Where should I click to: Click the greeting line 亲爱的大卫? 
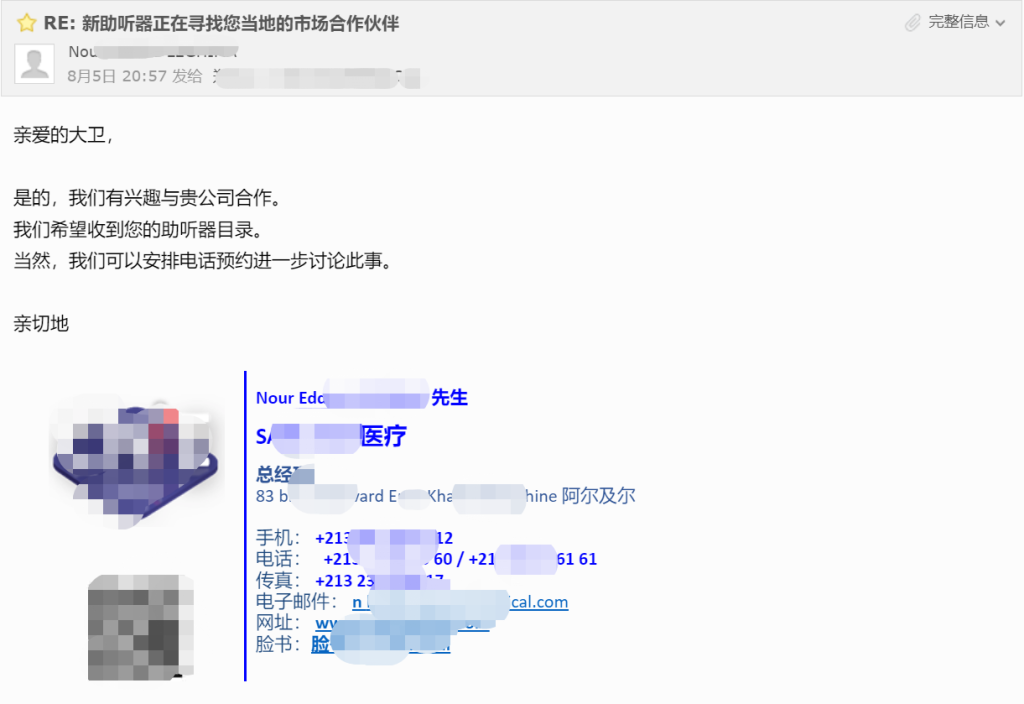click(63, 135)
